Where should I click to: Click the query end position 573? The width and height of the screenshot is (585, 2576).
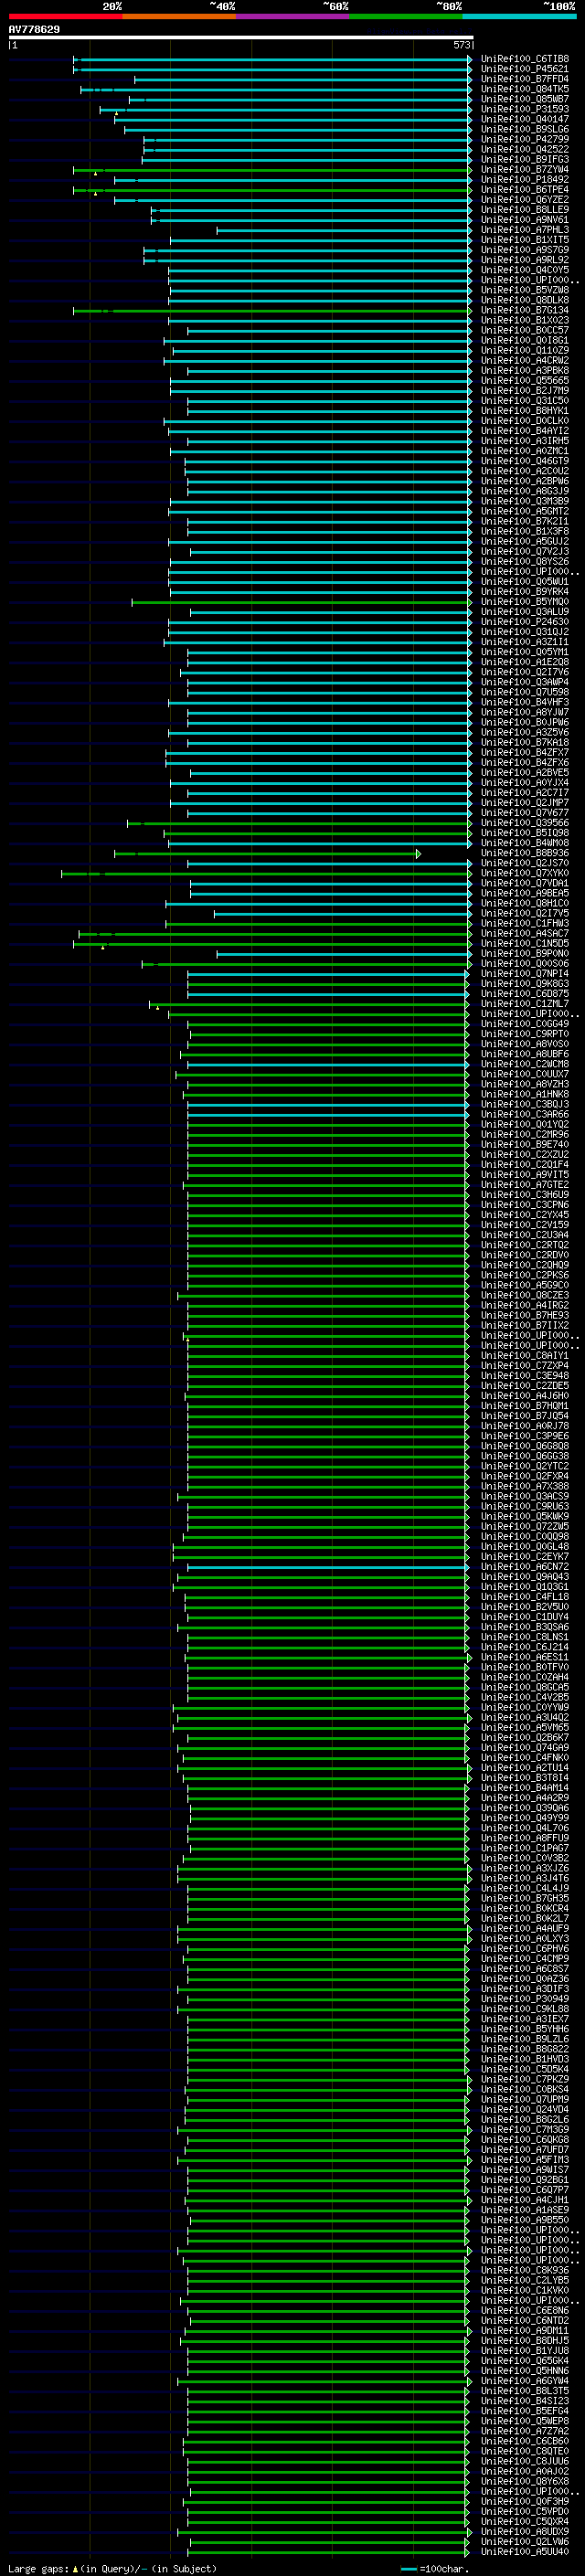tap(462, 46)
